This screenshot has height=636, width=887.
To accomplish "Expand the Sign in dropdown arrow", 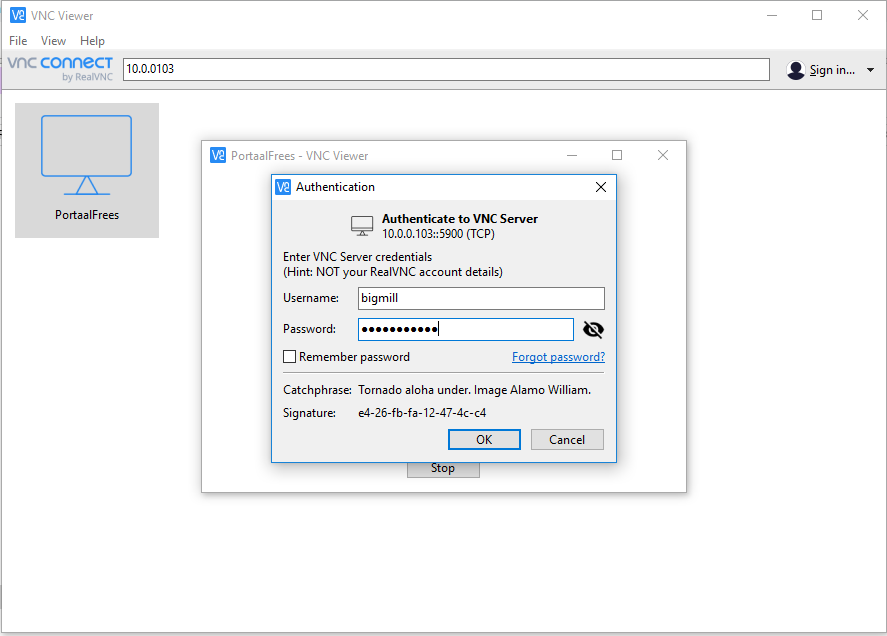I will (x=871, y=70).
